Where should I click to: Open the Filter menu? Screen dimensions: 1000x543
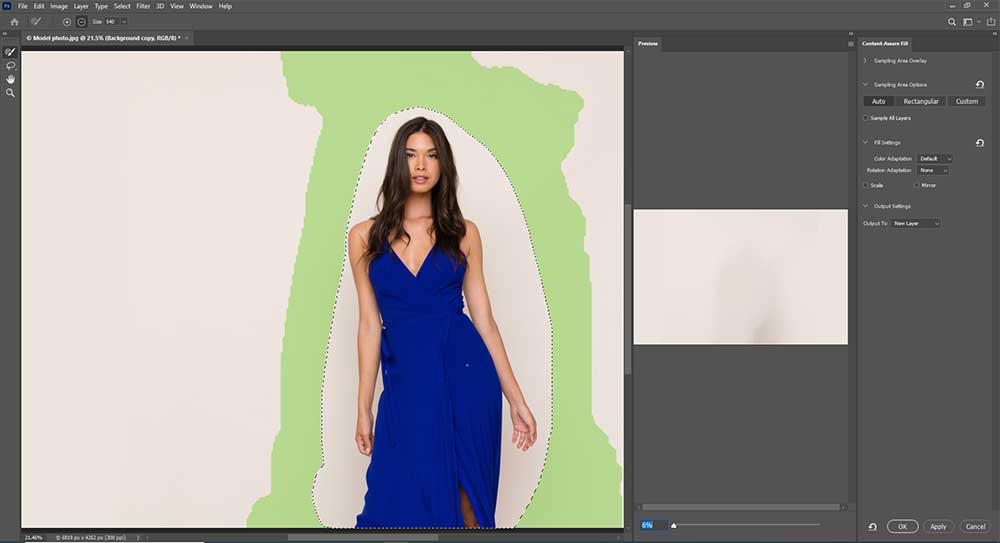(142, 6)
